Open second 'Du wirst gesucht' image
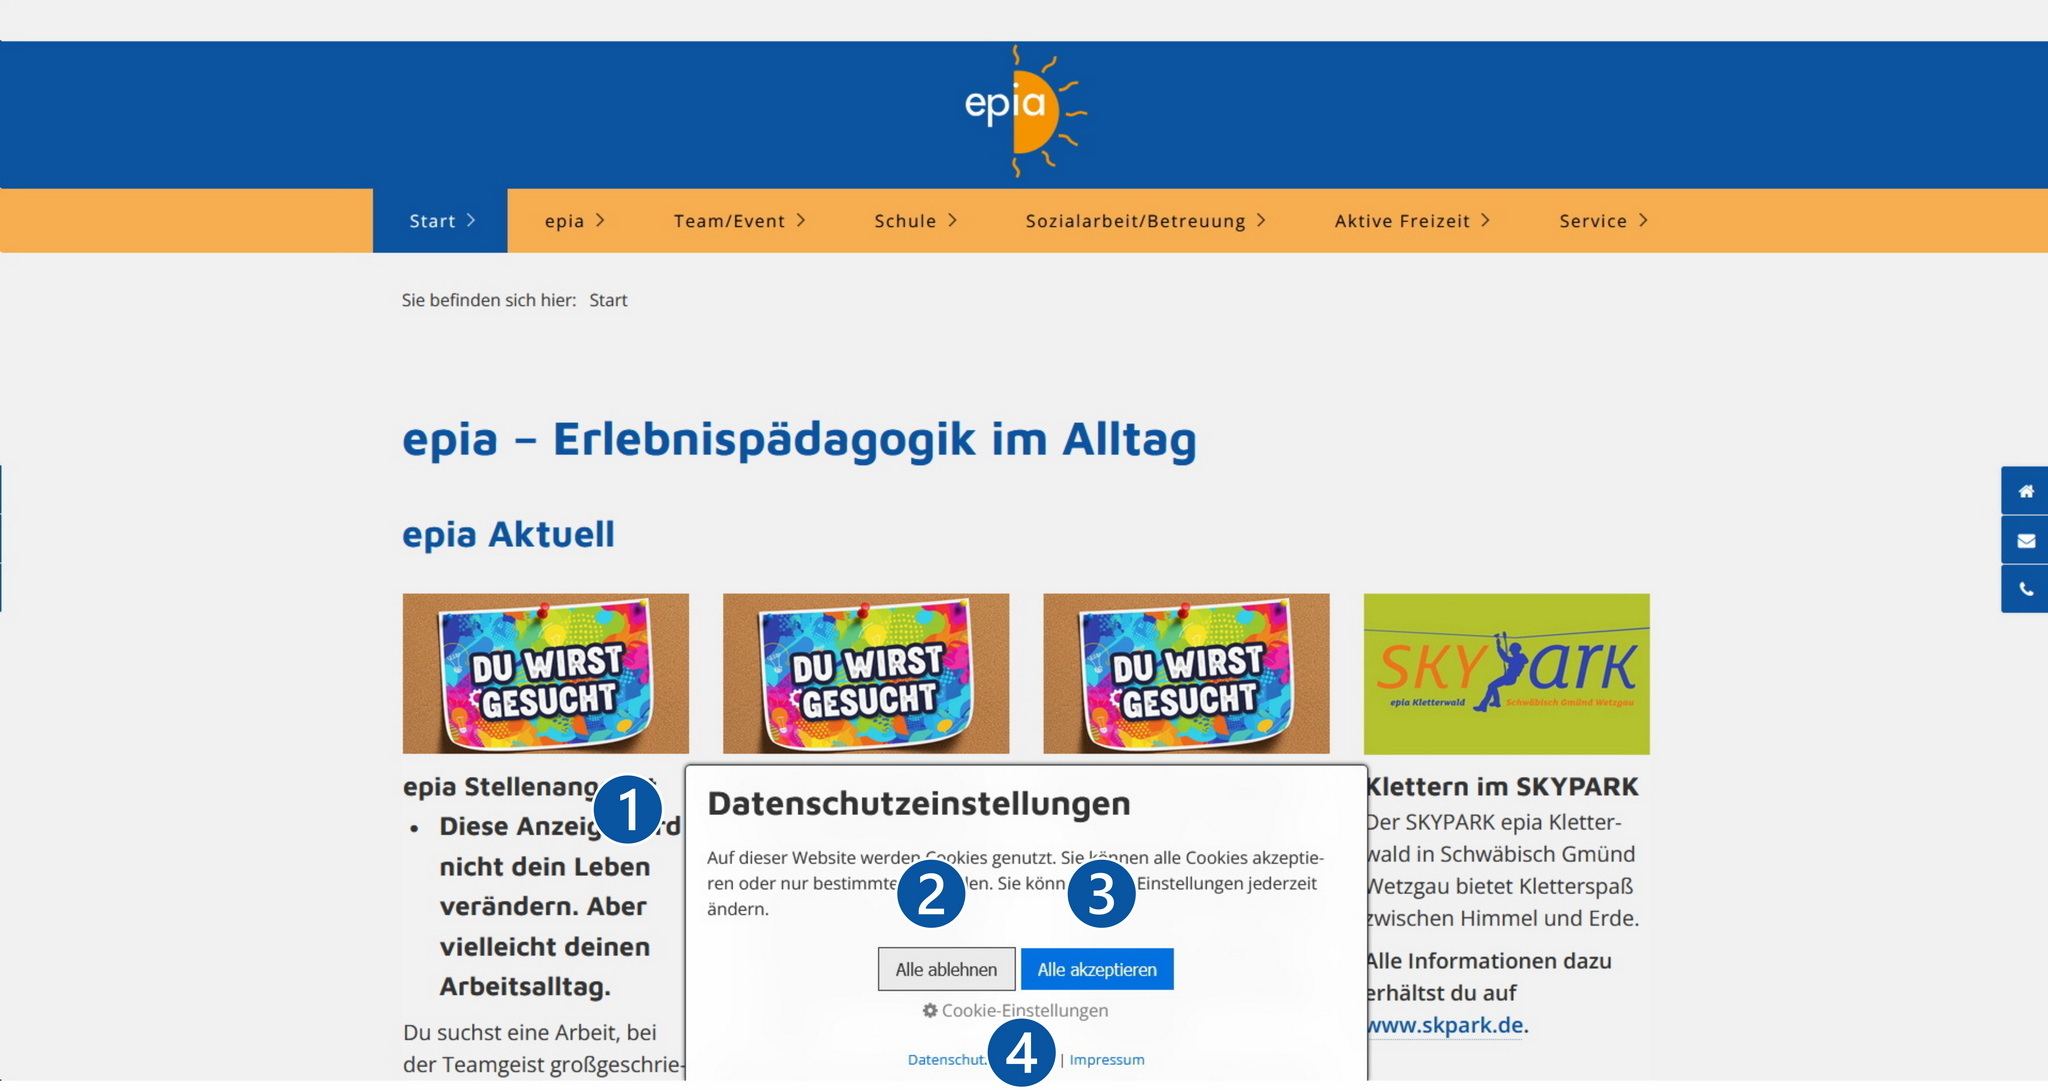2048x1090 pixels. [865, 673]
